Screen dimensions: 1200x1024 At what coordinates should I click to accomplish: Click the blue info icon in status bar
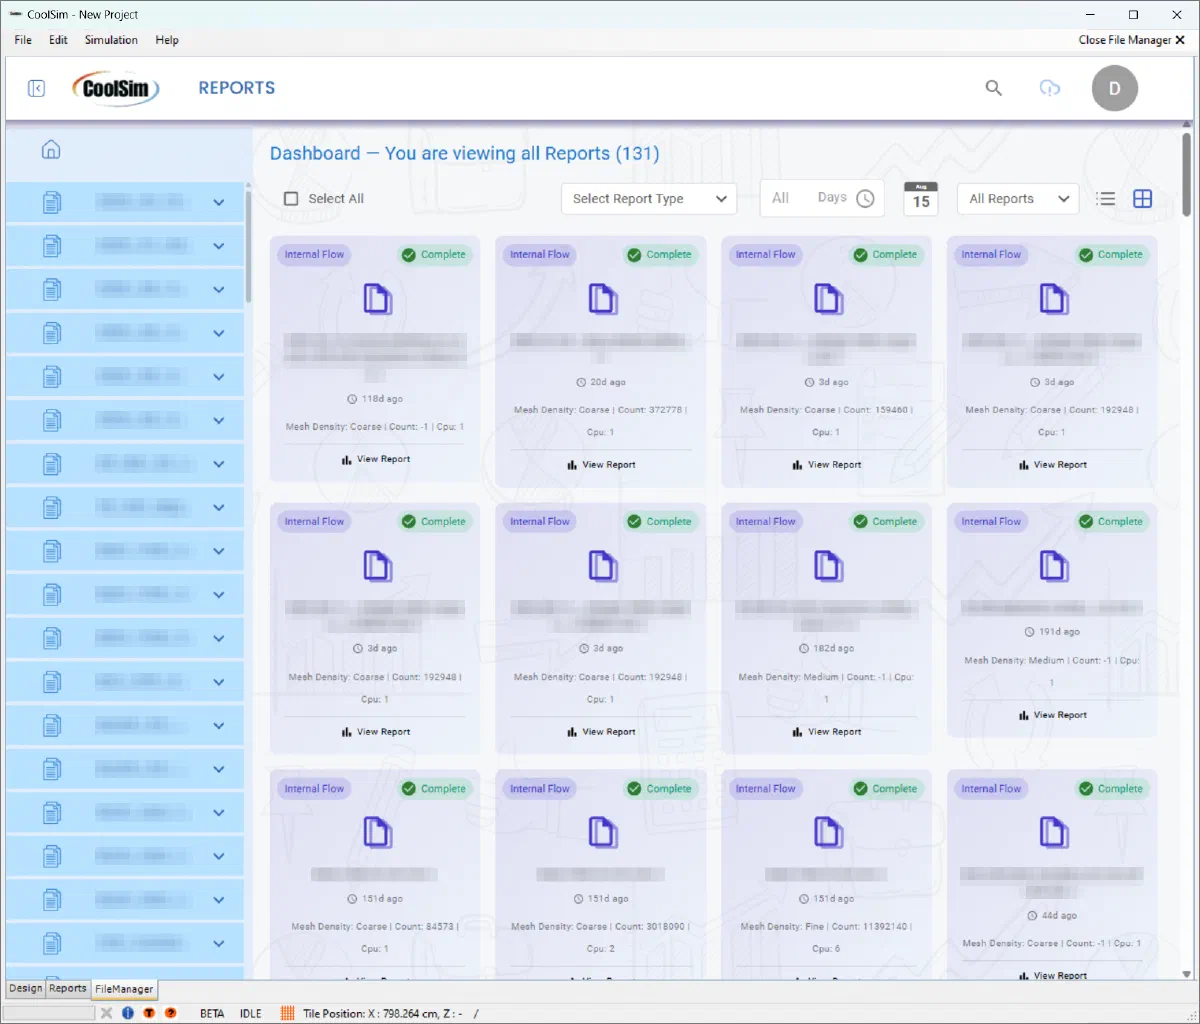point(128,1013)
